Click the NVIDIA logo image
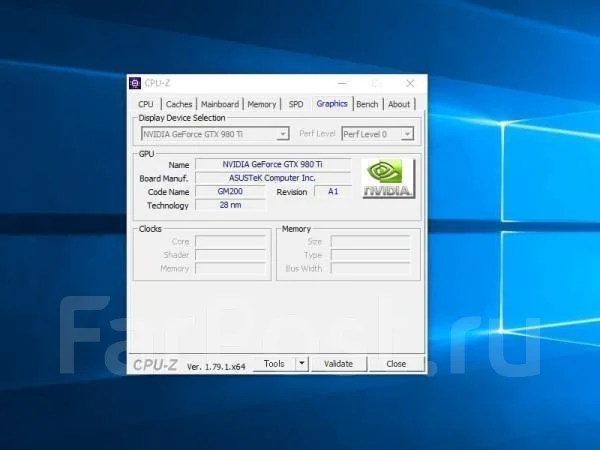This screenshot has width=600, height=450. pyautogui.click(x=388, y=178)
